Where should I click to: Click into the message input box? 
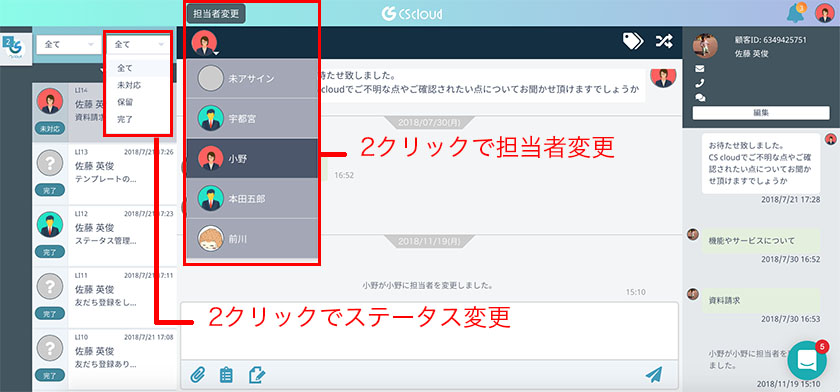[x=429, y=331]
